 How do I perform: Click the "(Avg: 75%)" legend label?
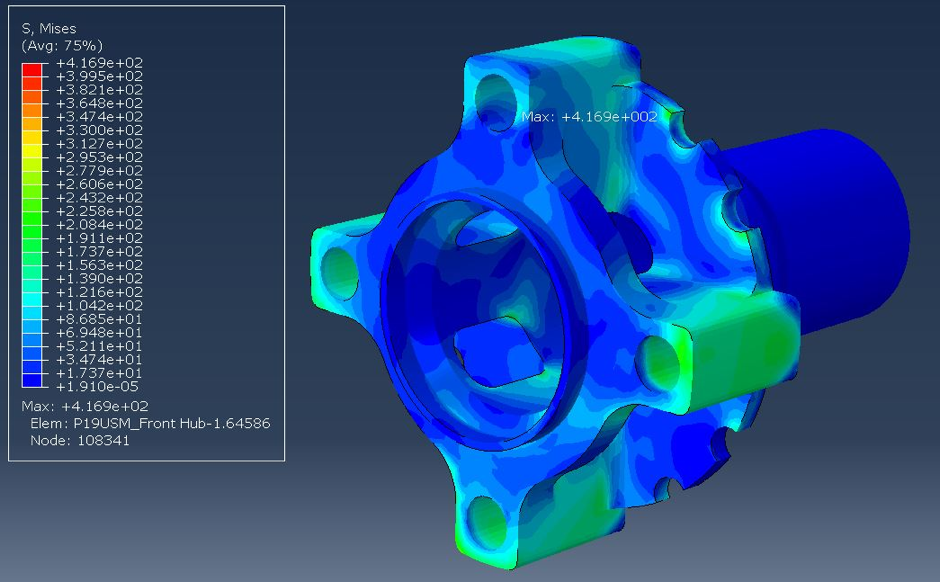pyautogui.click(x=62, y=46)
